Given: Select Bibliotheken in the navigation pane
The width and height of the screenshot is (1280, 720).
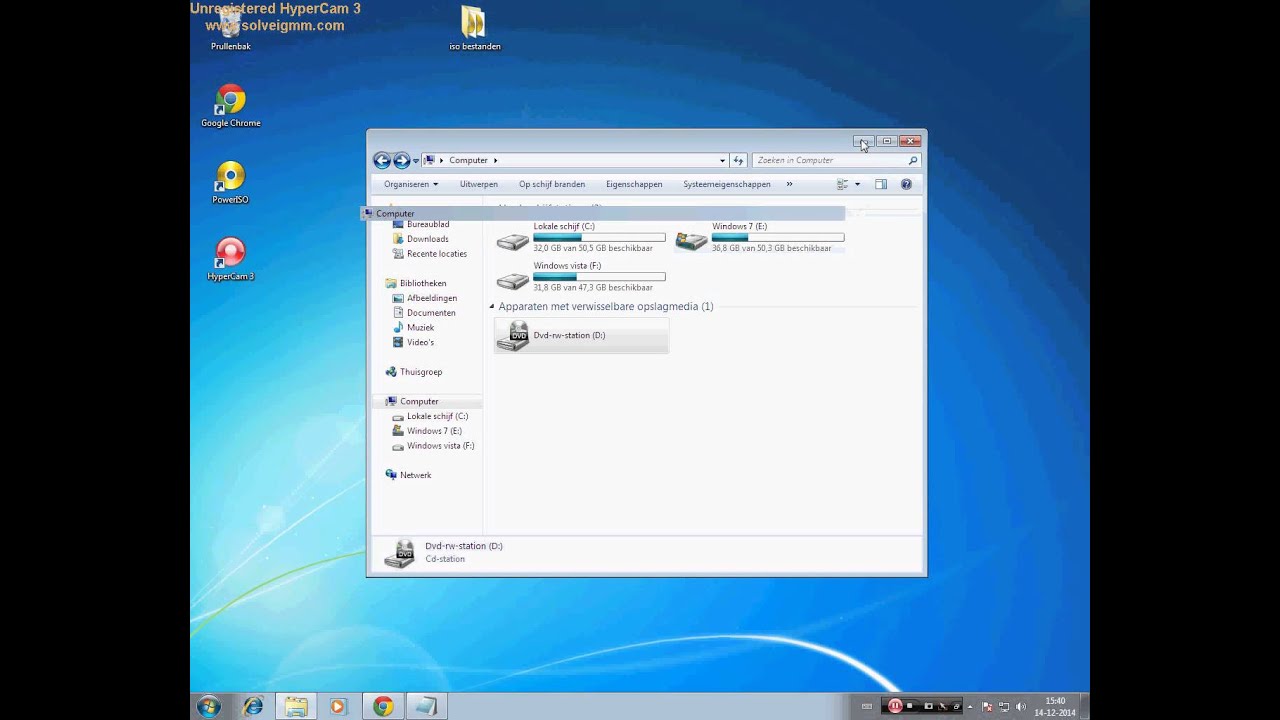Looking at the screenshot, I should tap(423, 283).
